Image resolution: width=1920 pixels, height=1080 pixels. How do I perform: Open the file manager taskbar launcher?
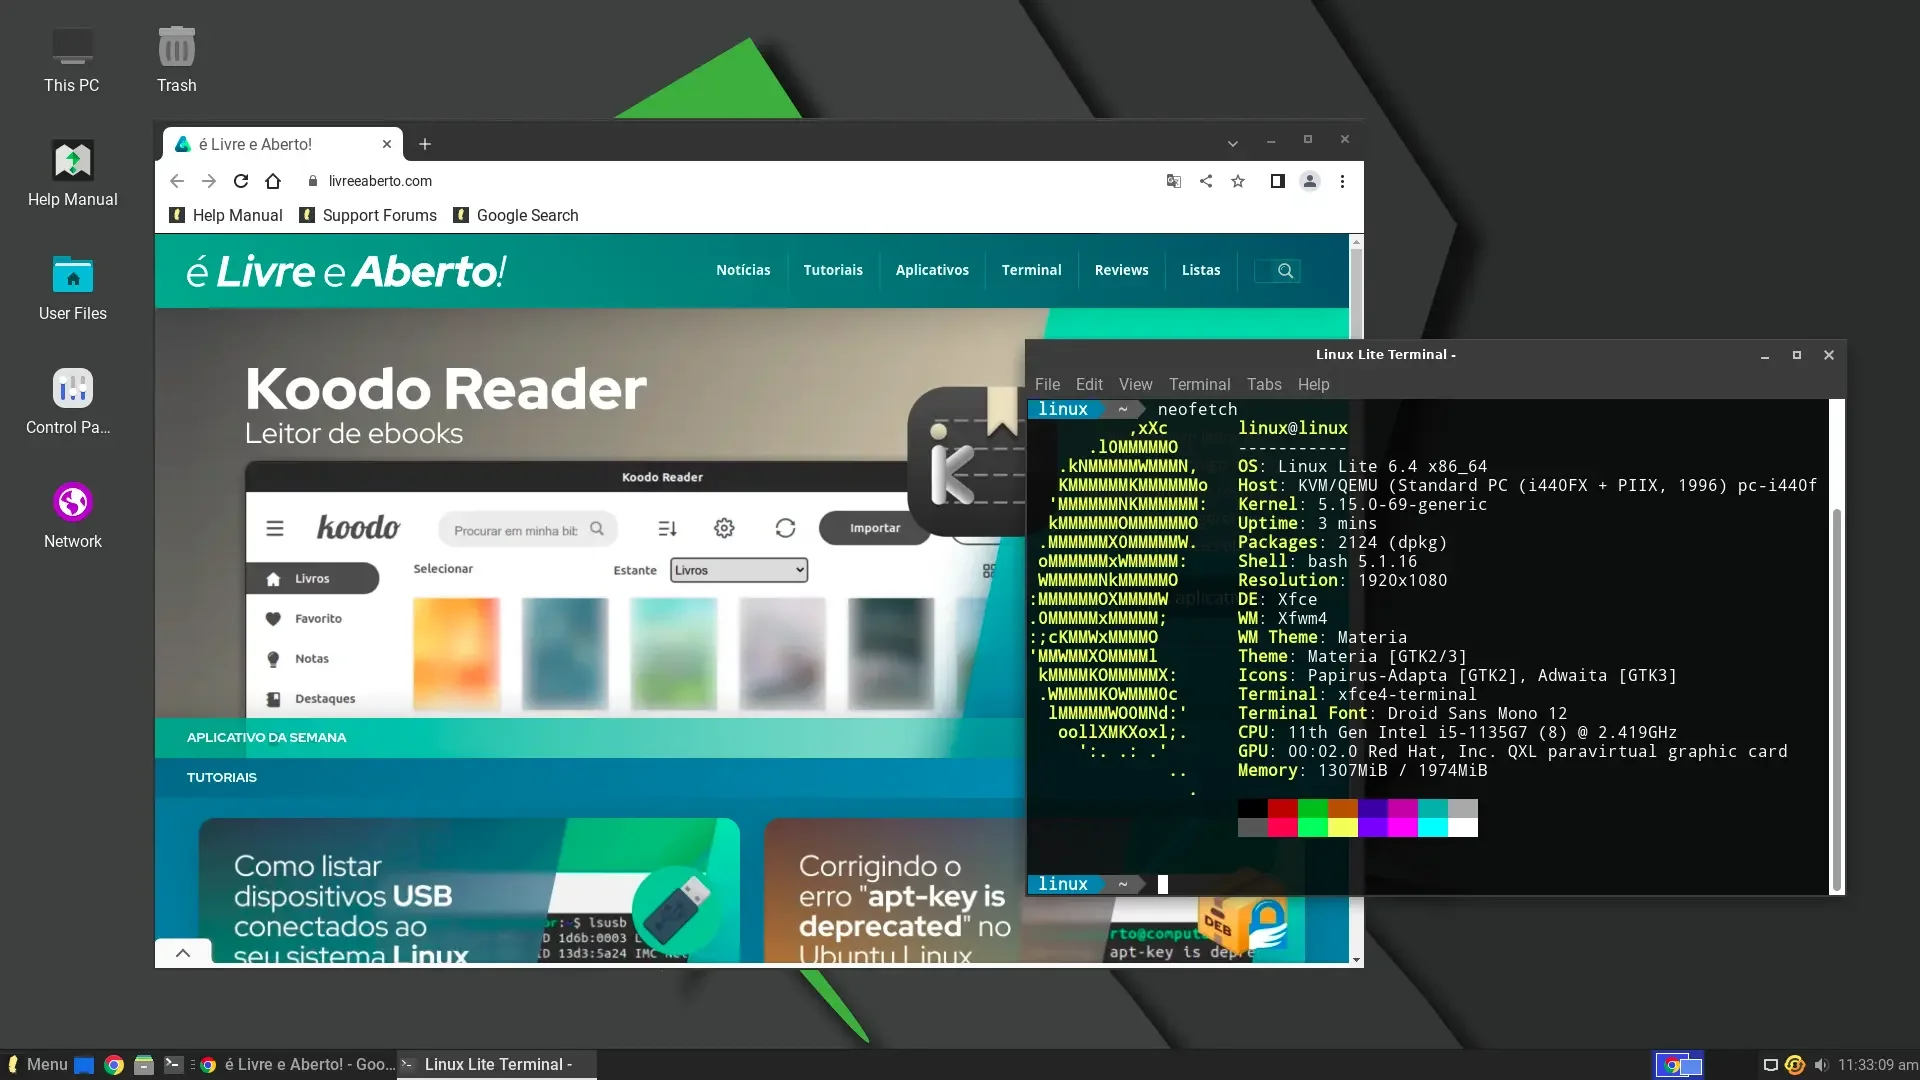click(144, 1065)
